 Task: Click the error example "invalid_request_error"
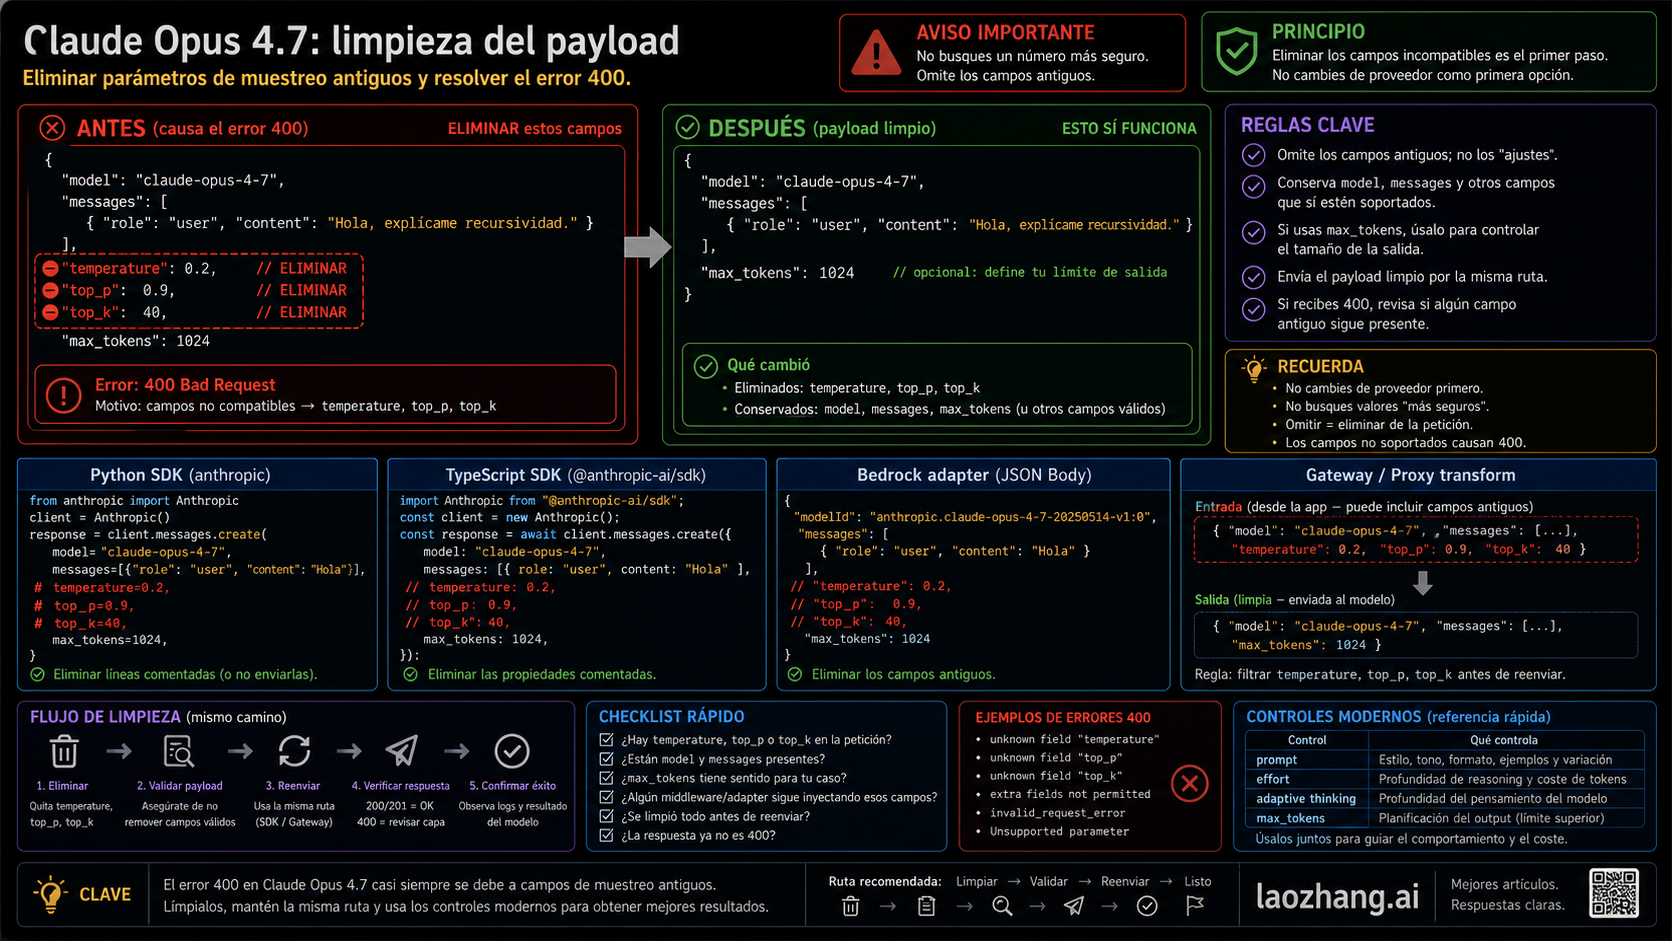pos(1057,813)
